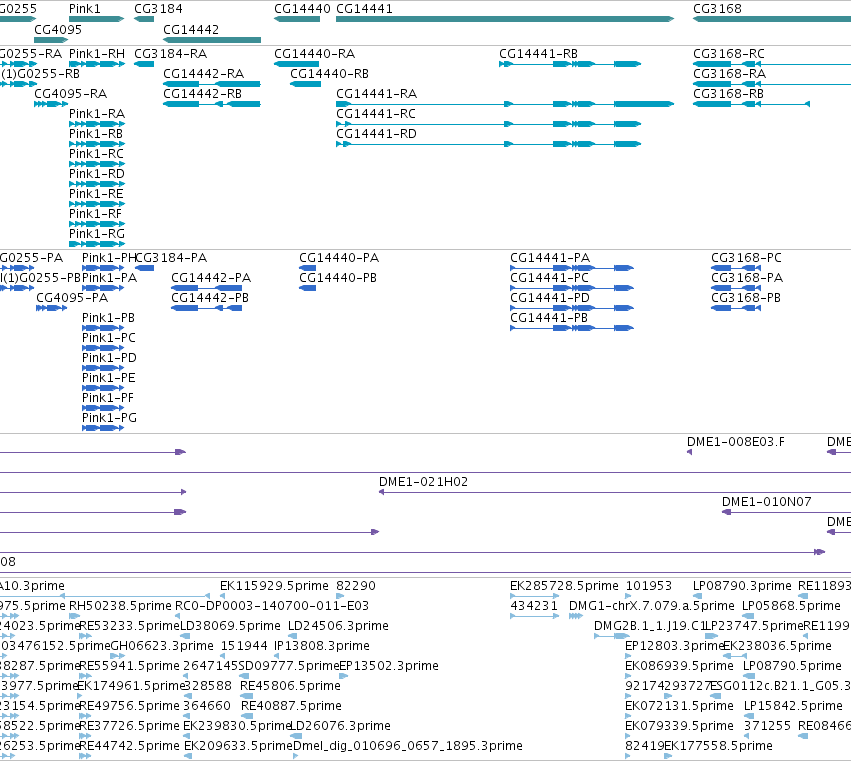The width and height of the screenshot is (851, 761).
Task: Select protein Pink1-PE
Action: [x=103, y=388]
